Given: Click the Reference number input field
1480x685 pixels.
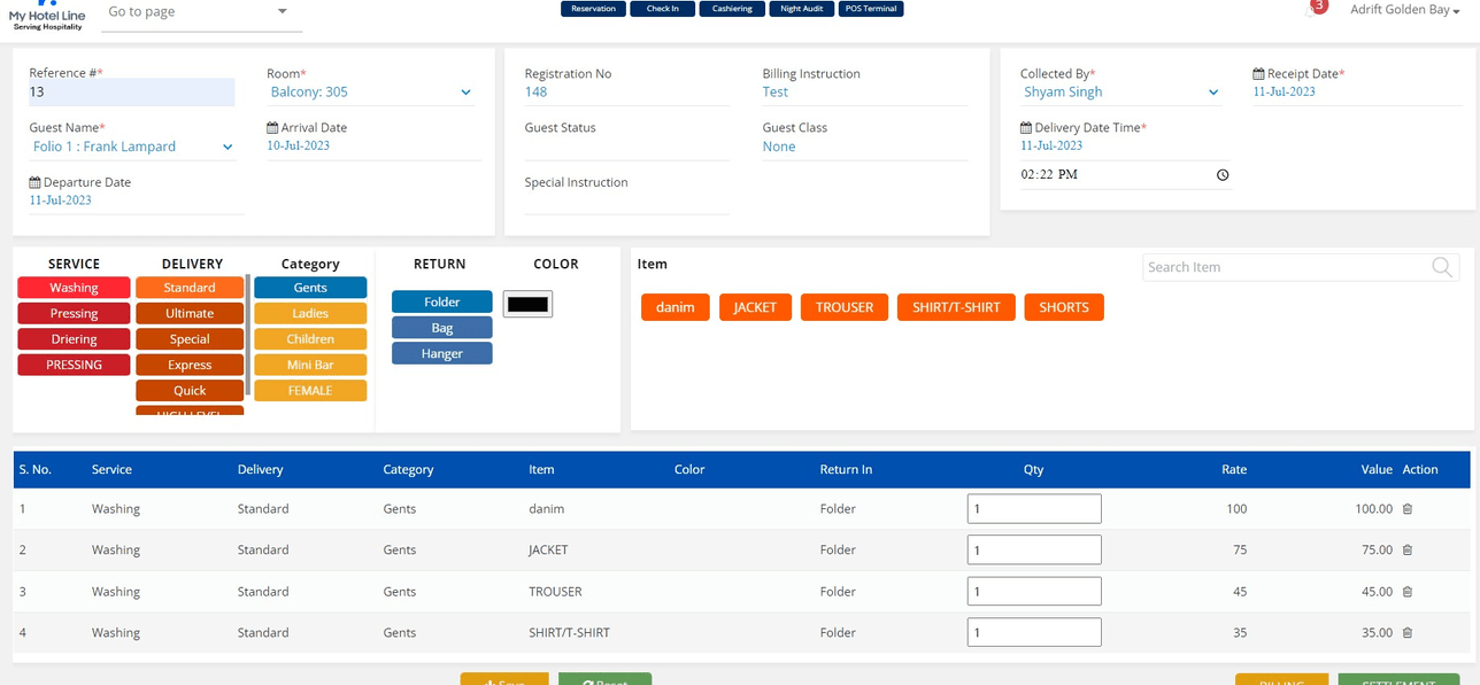Looking at the screenshot, I should [131, 92].
